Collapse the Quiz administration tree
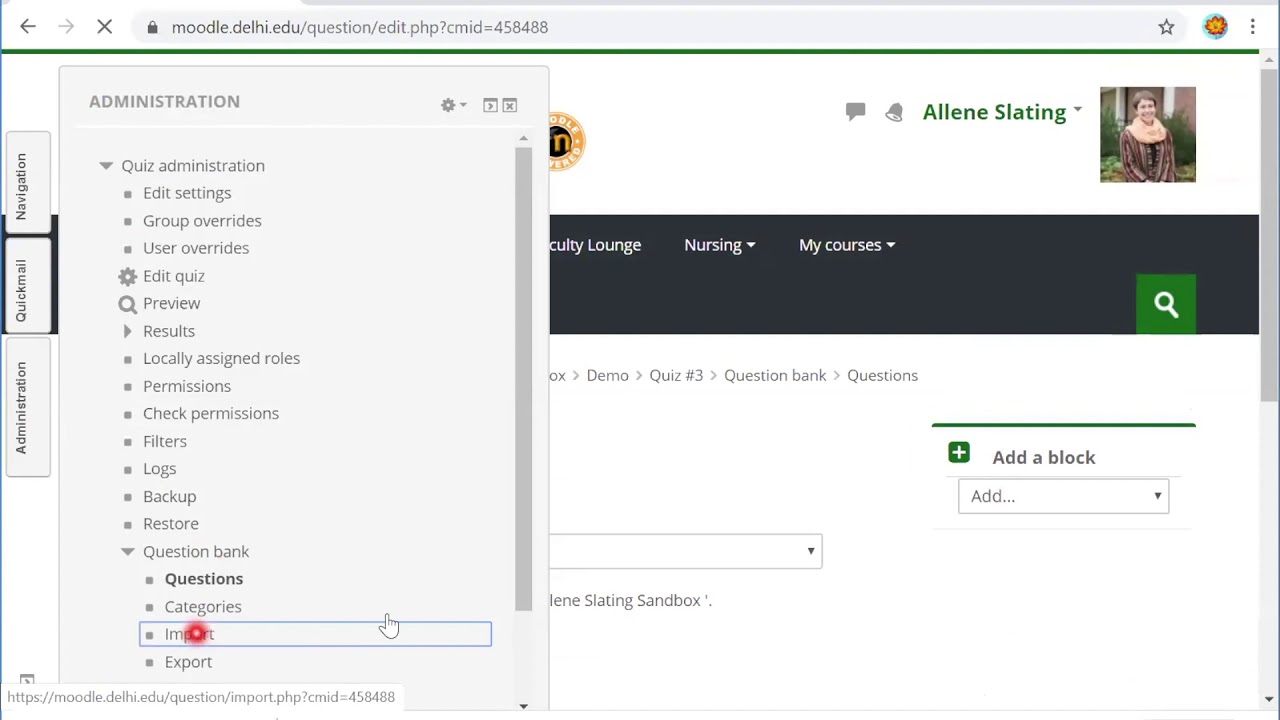Viewport: 1280px width, 720px height. [106, 166]
